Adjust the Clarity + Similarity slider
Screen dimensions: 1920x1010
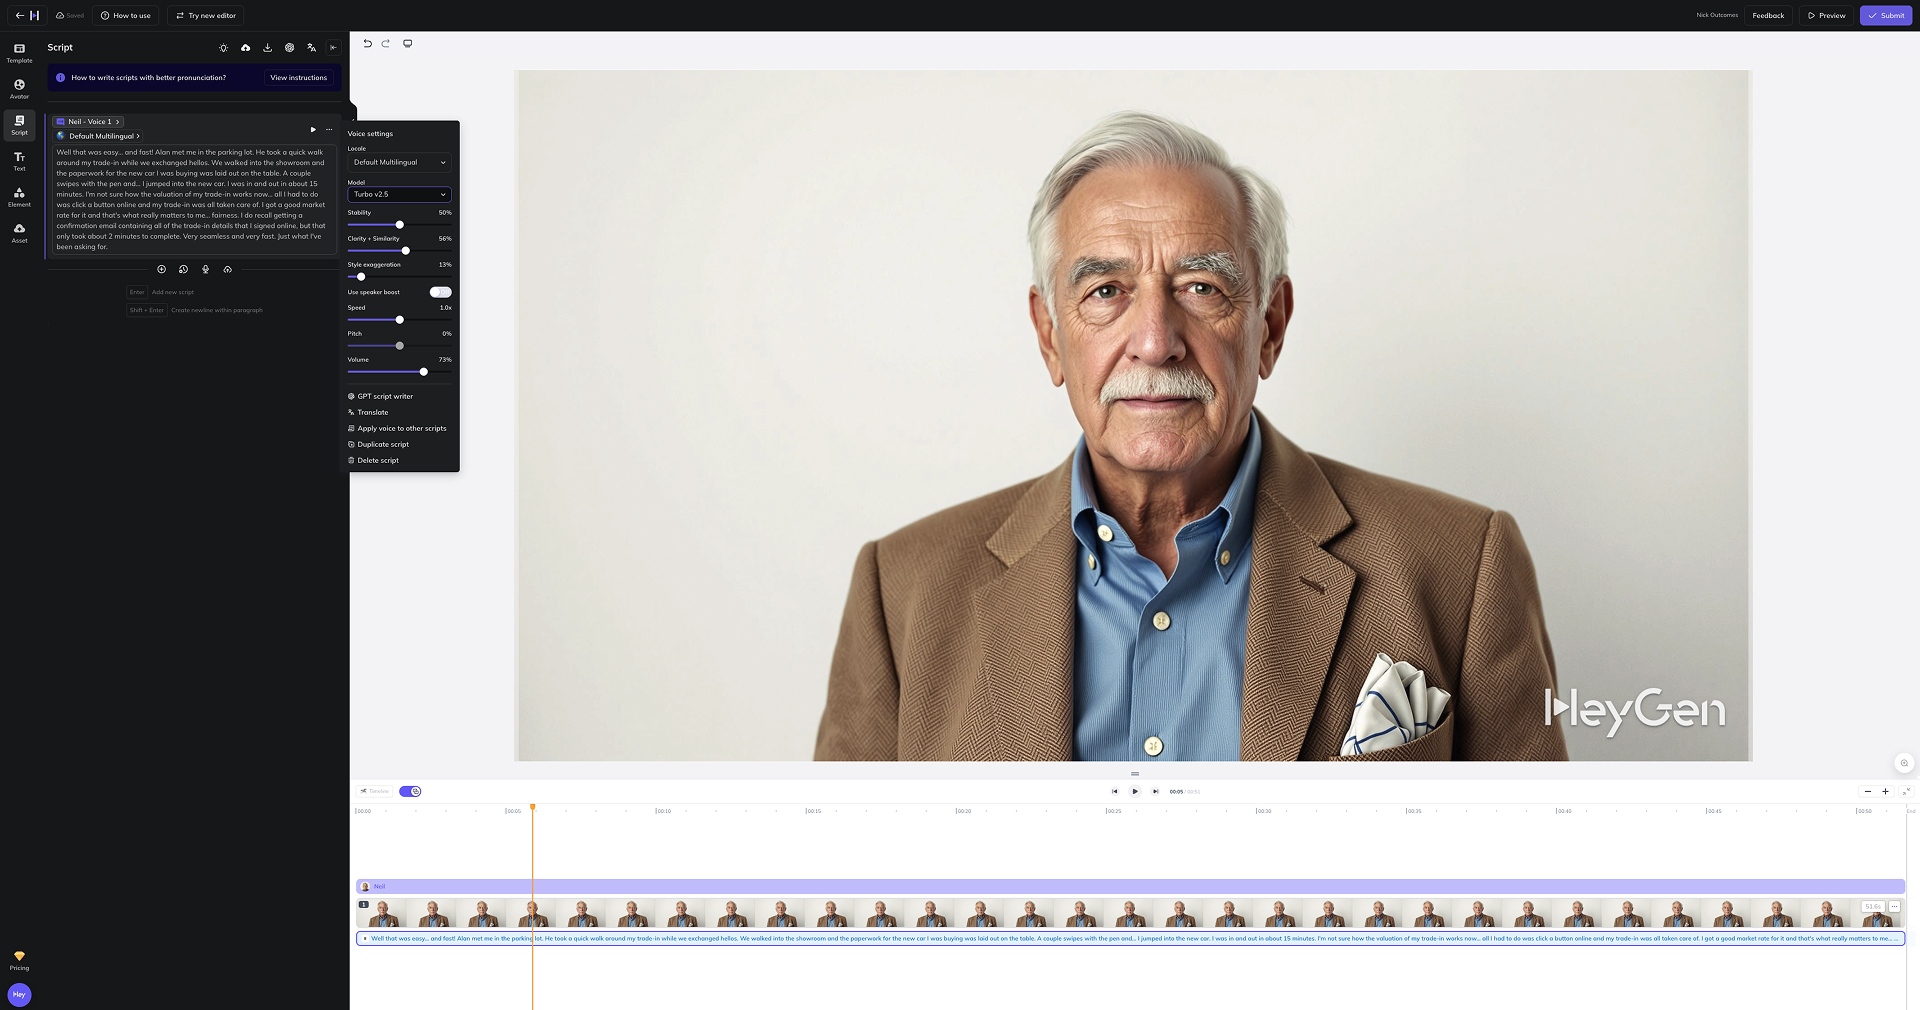pyautogui.click(x=405, y=250)
